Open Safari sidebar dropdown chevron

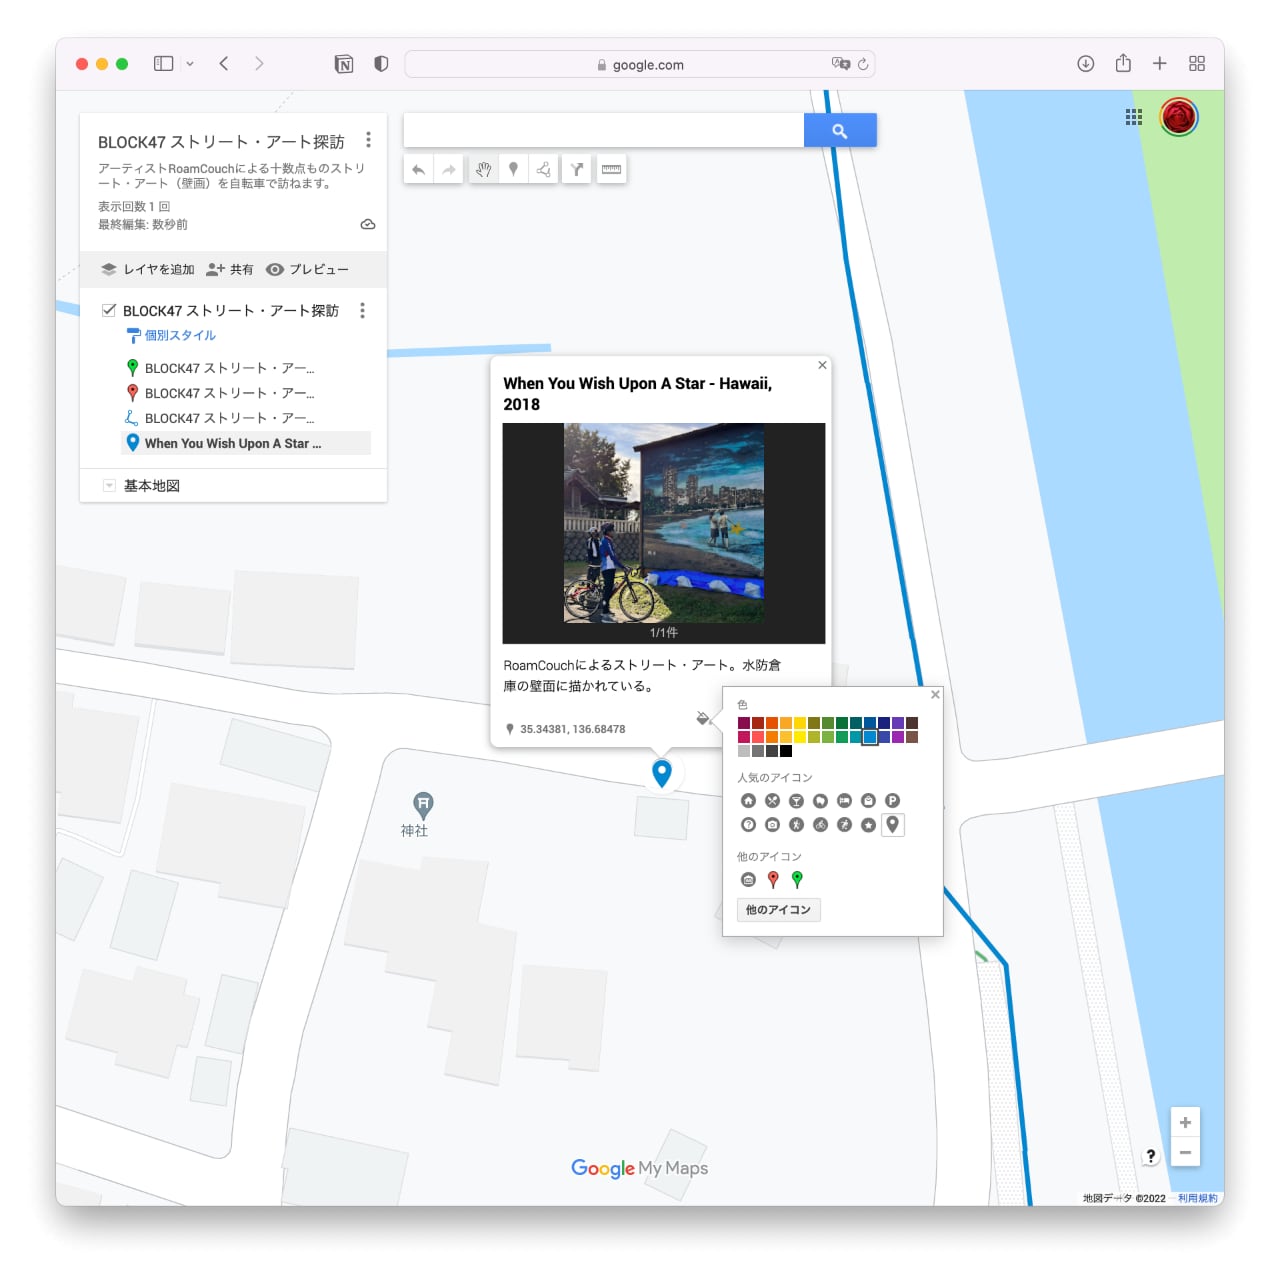[x=190, y=64]
